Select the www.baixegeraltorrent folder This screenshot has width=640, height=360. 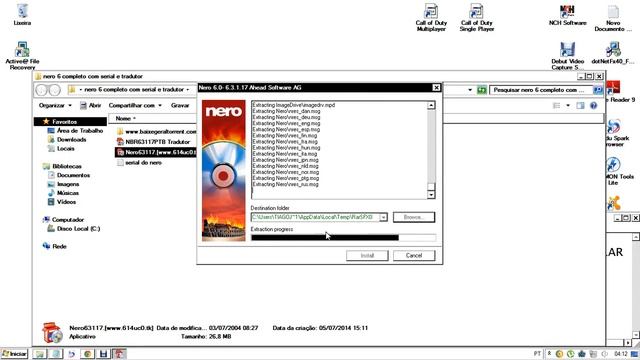156,131
